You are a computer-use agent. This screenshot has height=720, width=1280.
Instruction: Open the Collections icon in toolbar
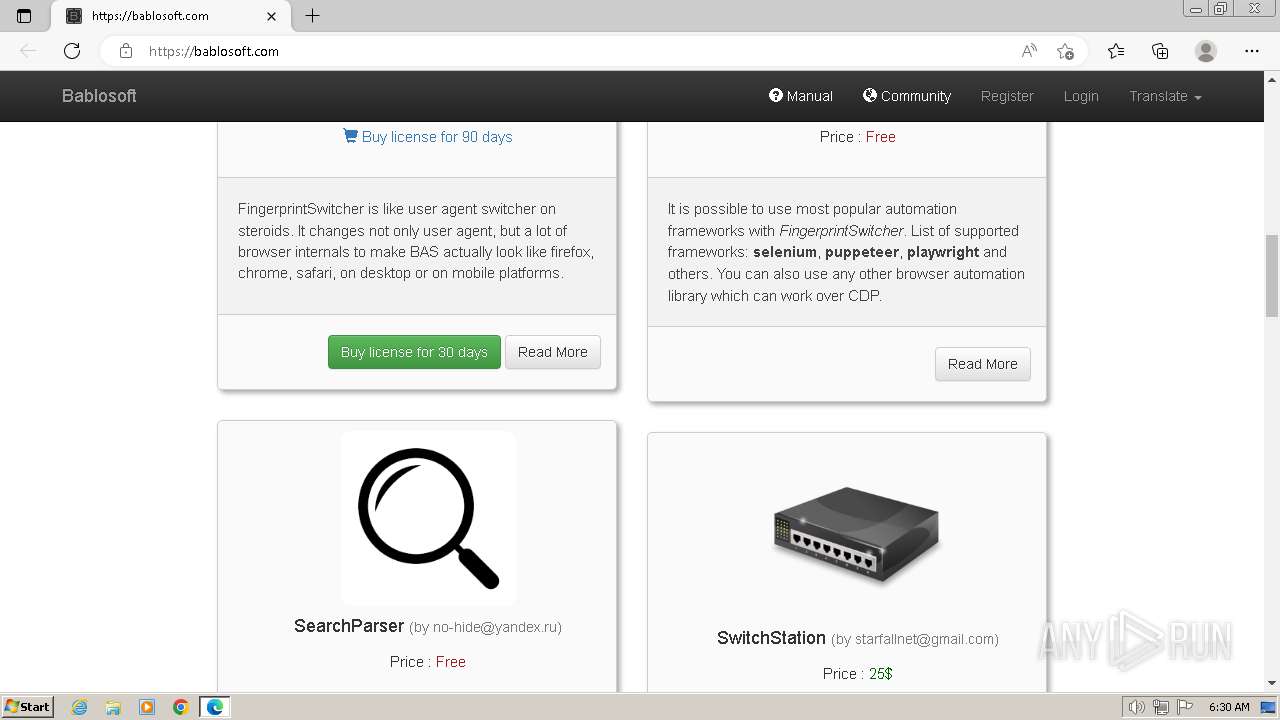click(1160, 51)
